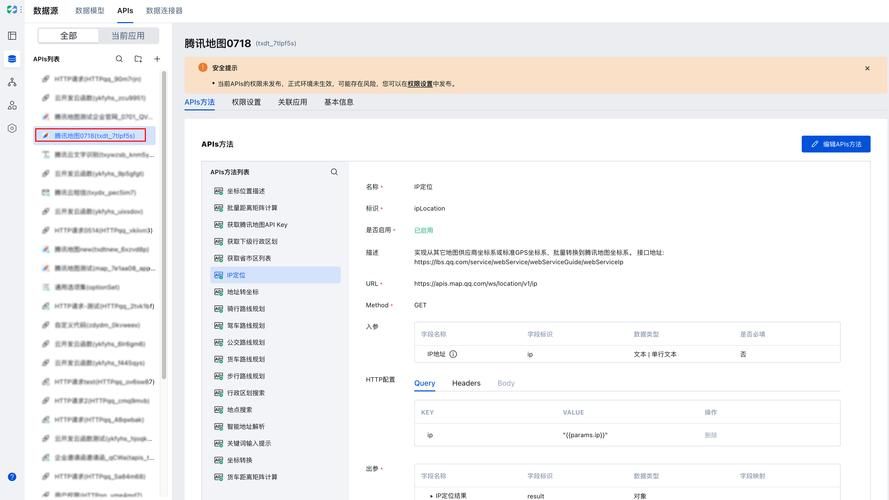Select the 行政区划搜索 method
889x500 pixels.
point(275,393)
